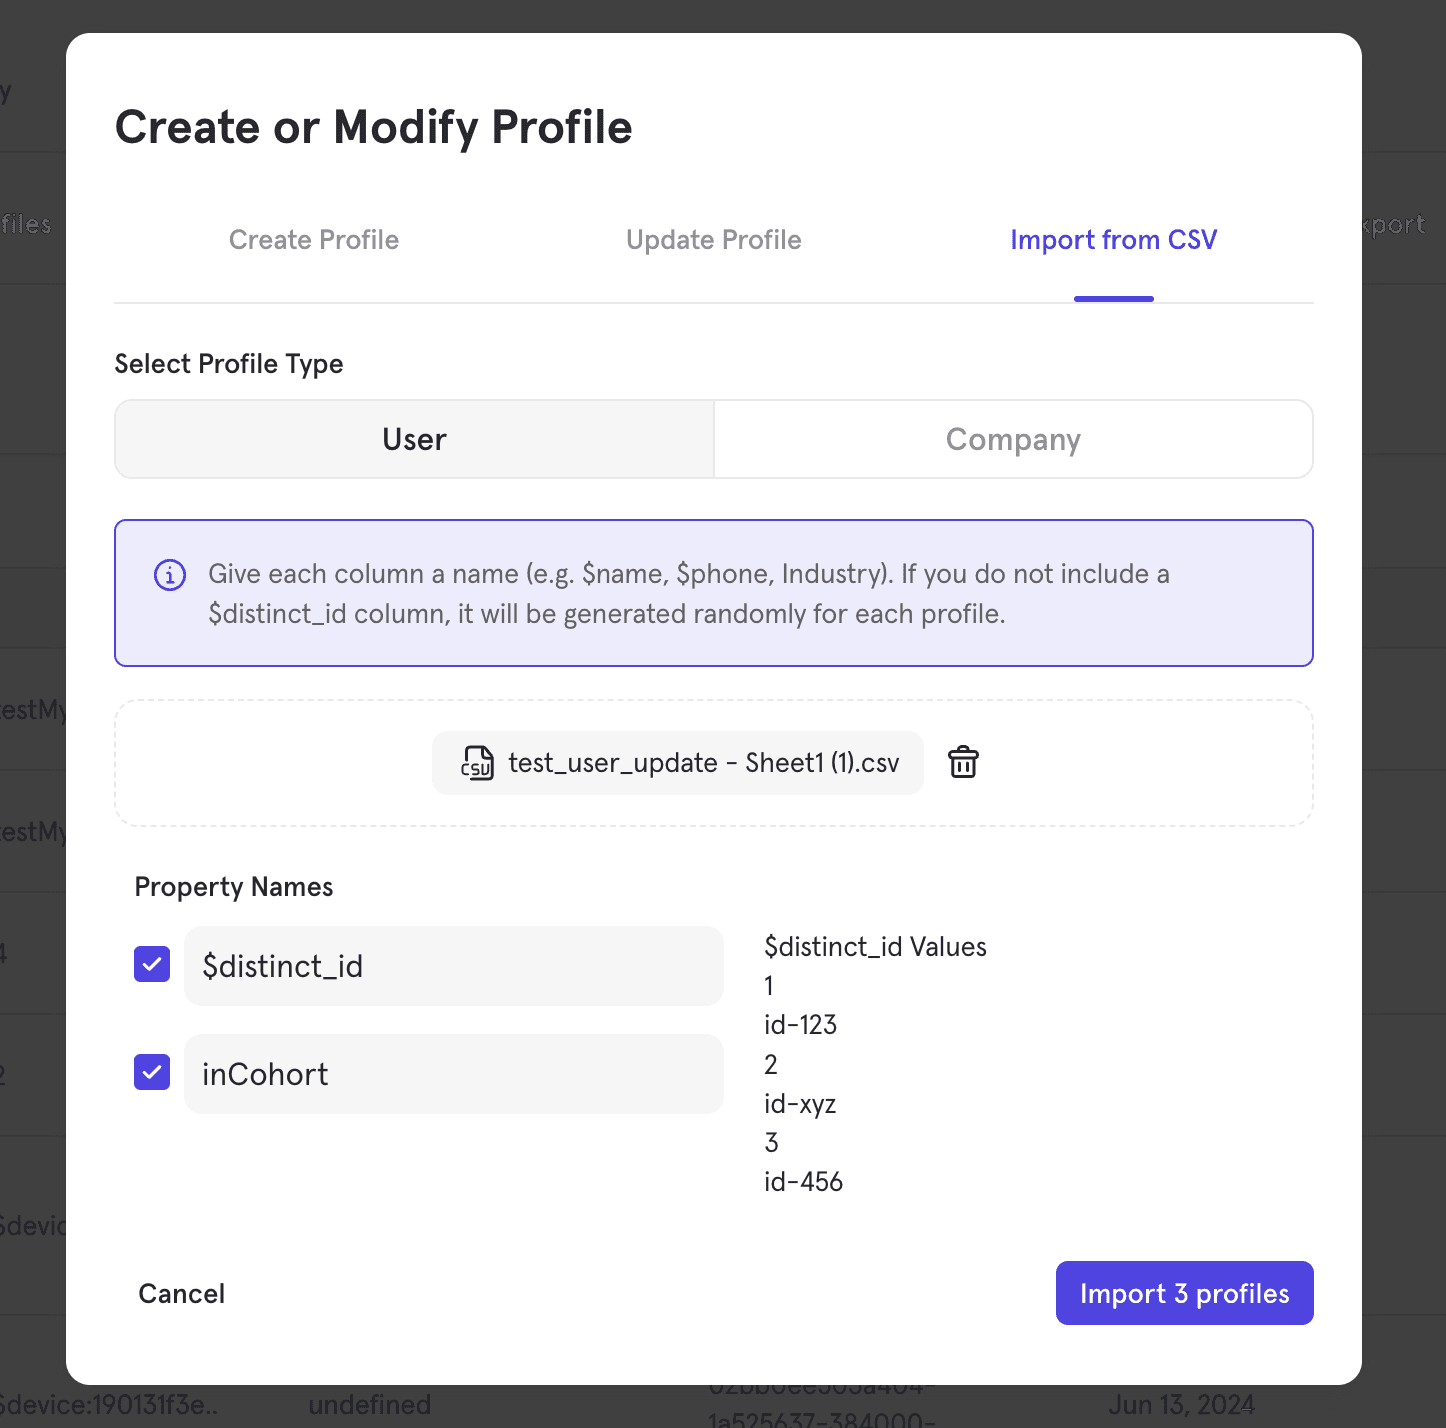Open the Create Profile tab

pyautogui.click(x=314, y=240)
